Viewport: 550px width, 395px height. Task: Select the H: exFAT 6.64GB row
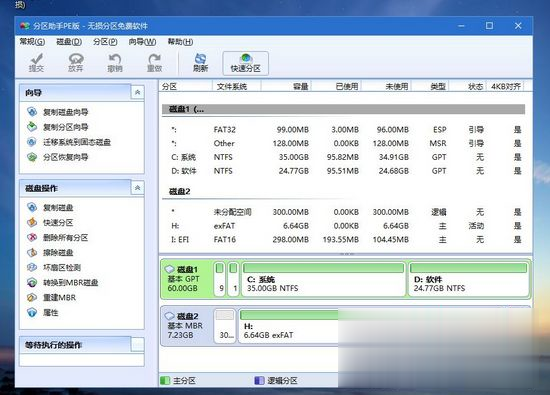[x=343, y=226]
